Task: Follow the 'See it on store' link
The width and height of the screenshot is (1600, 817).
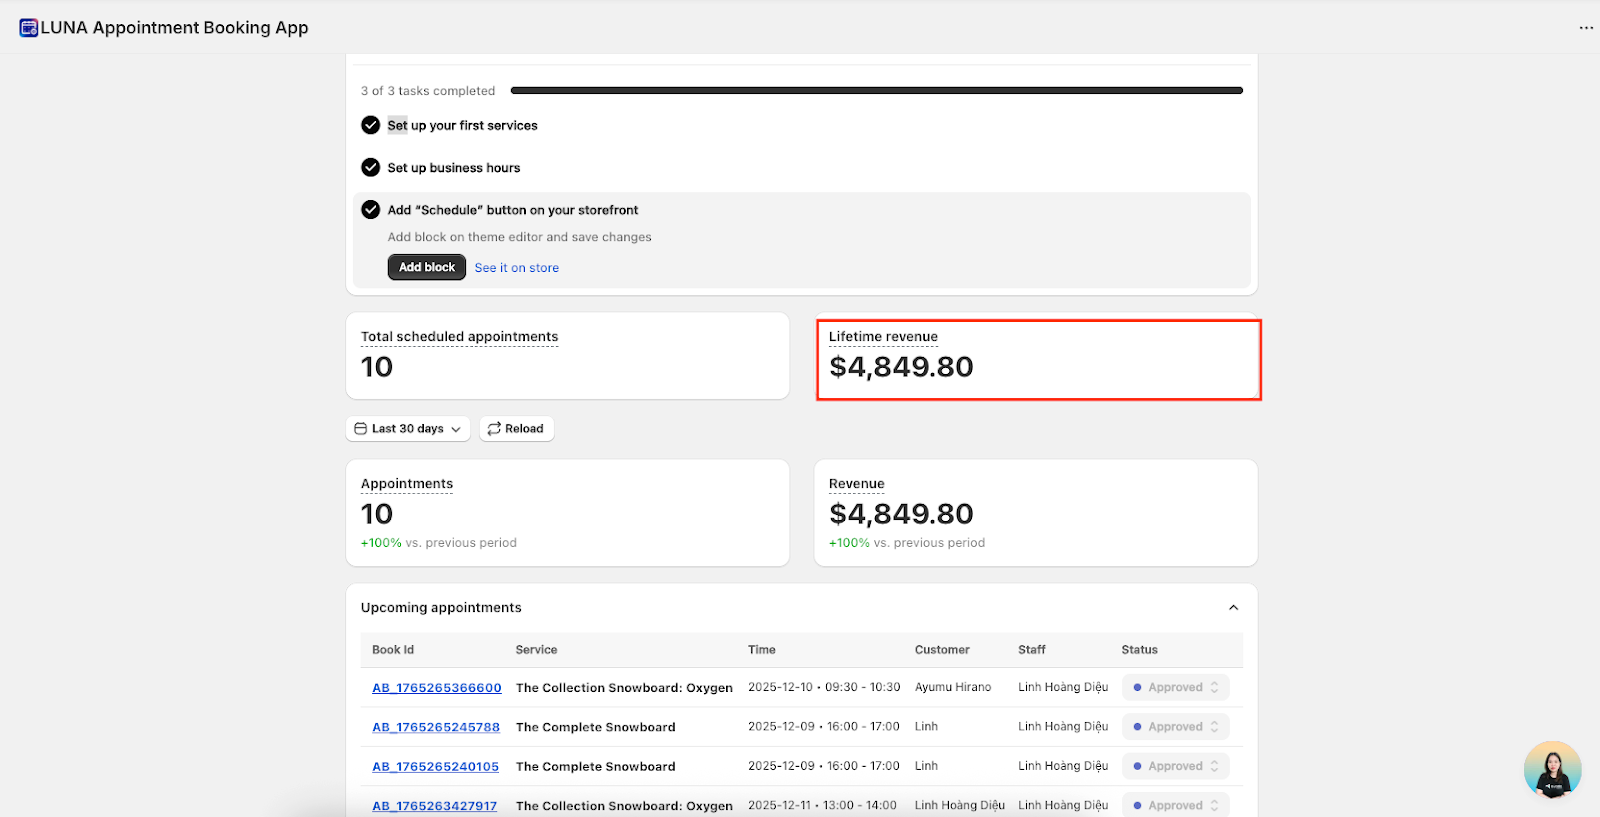Action: pos(516,268)
